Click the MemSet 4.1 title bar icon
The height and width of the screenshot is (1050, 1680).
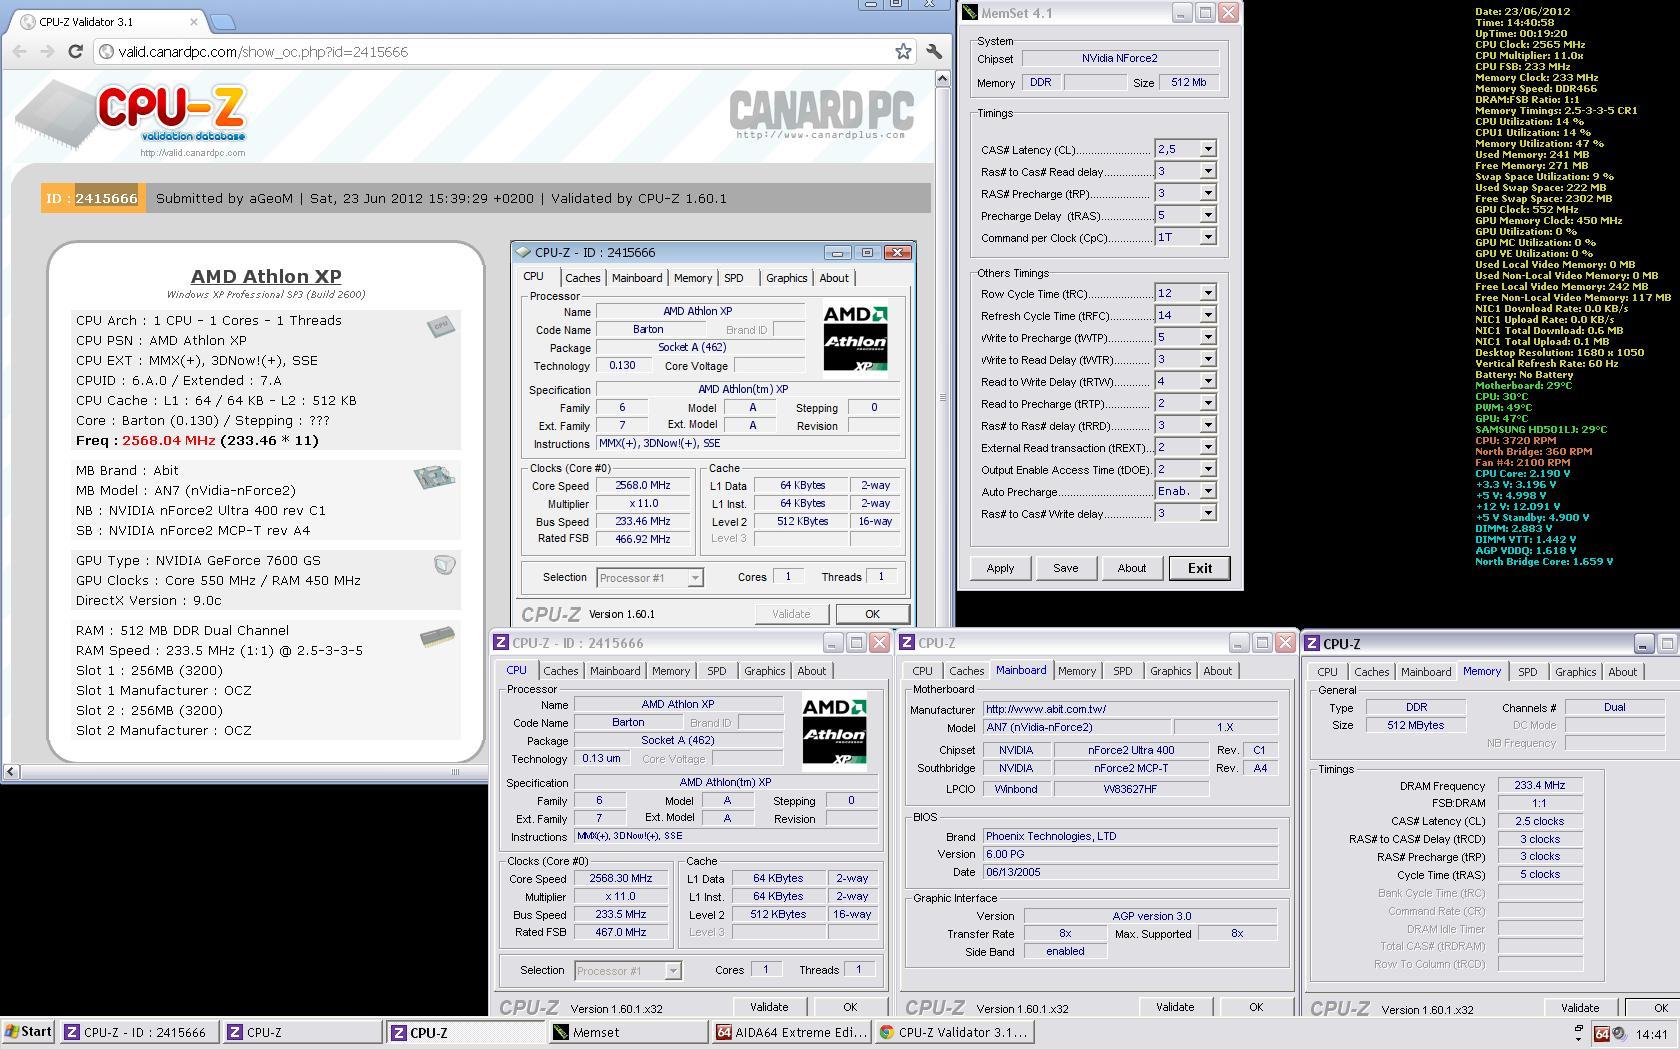[x=971, y=13]
